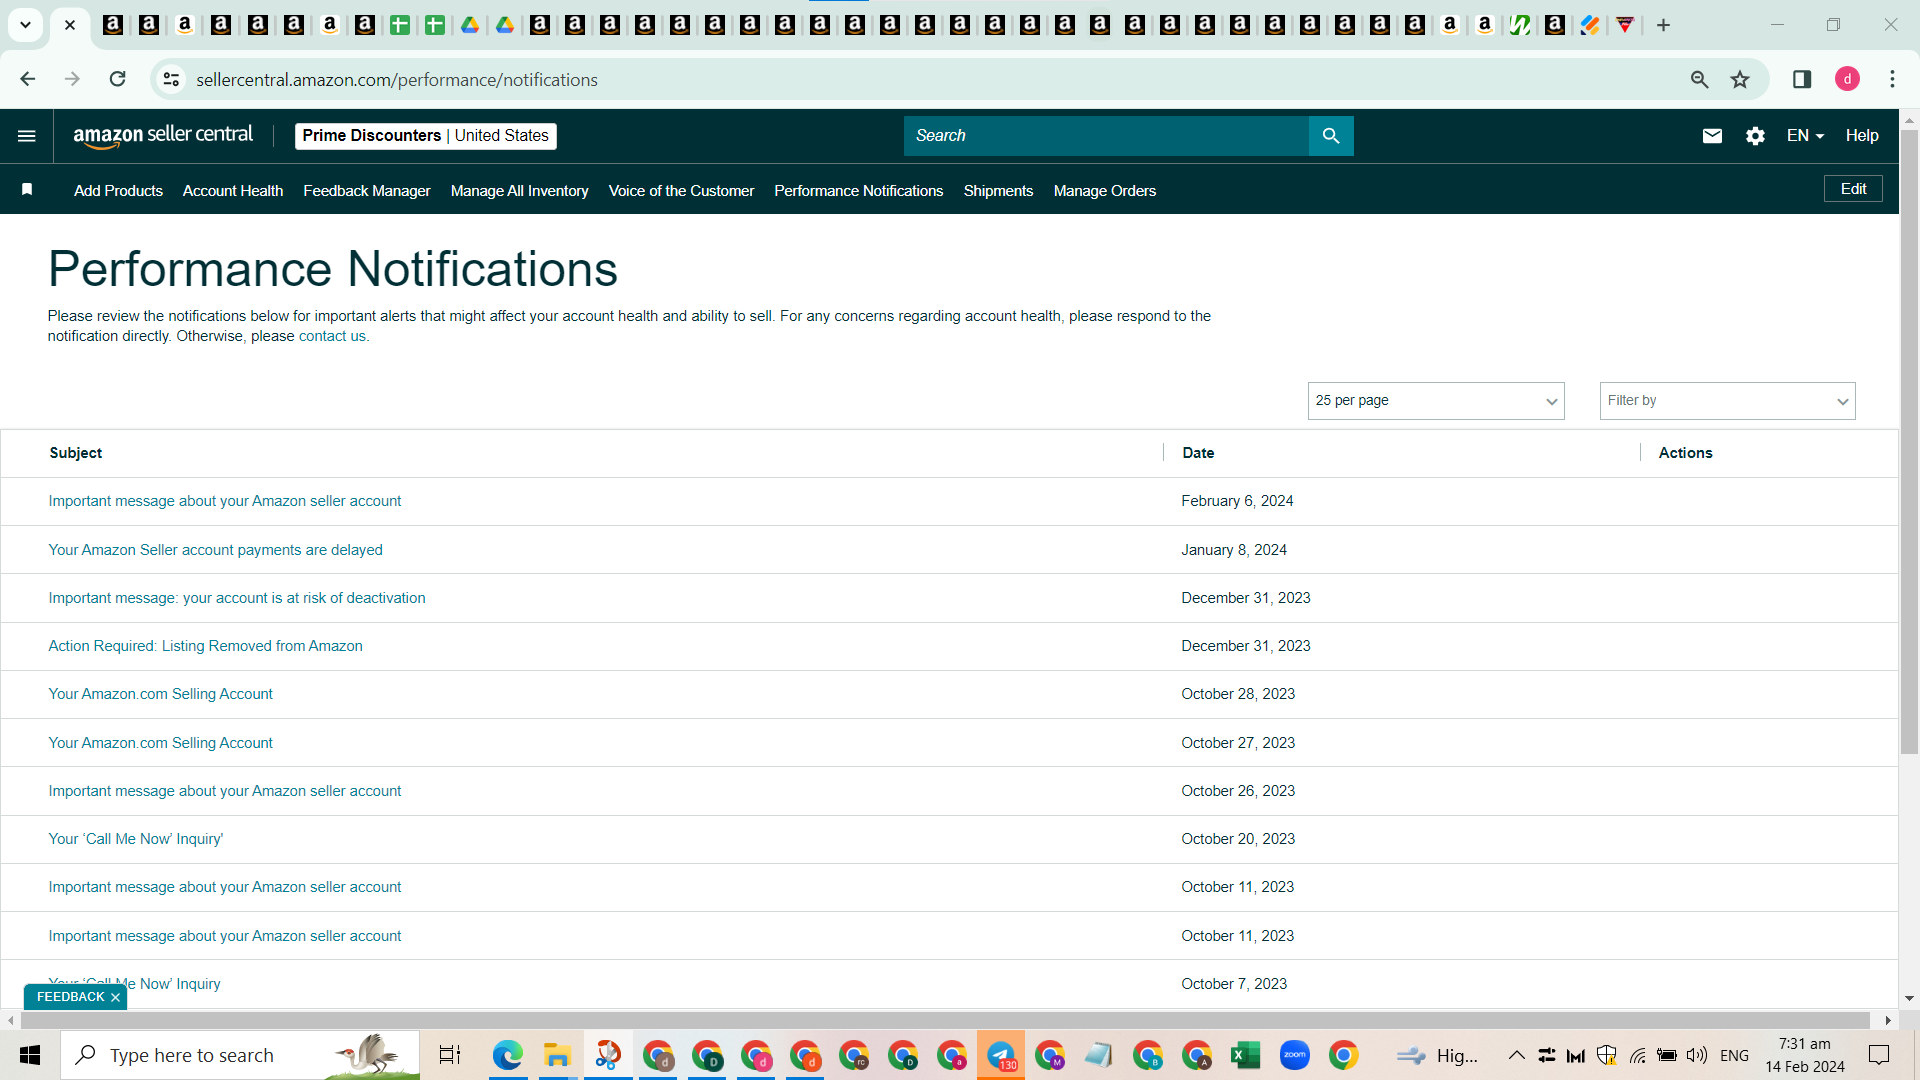Open the volume control in the system tray
1920x1080 pixels.
pos(1697,1055)
